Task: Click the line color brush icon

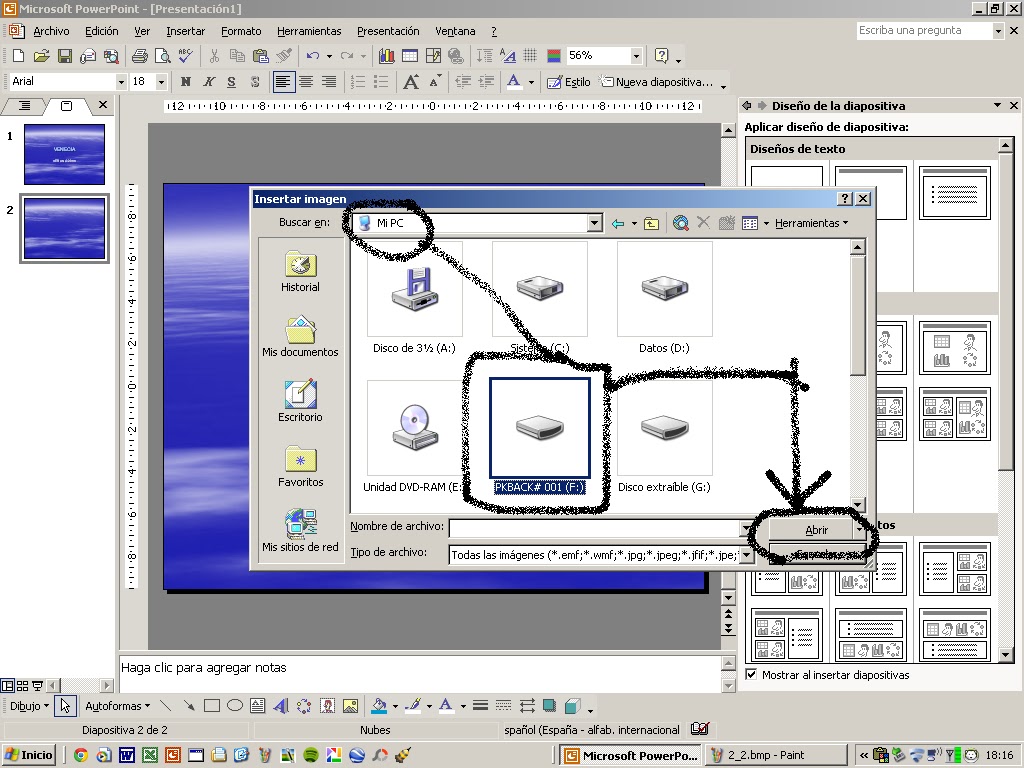Action: point(412,705)
